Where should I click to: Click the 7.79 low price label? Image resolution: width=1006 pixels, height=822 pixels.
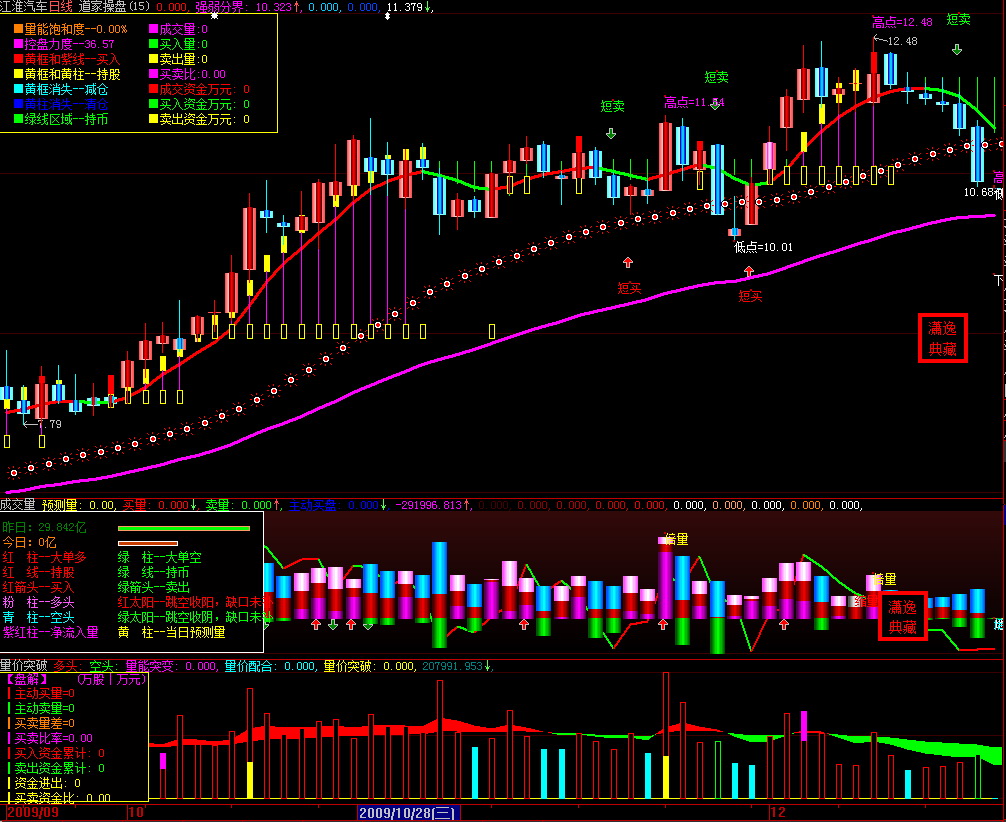49,424
